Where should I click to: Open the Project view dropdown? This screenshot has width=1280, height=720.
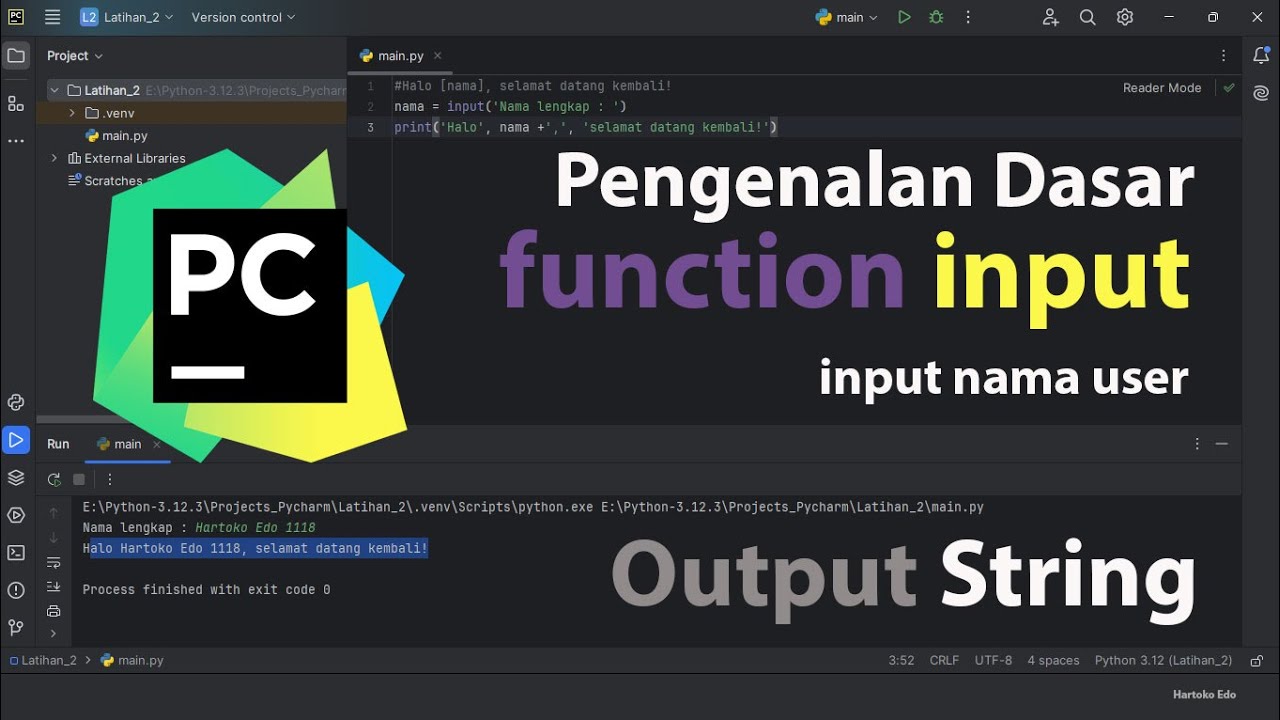tap(75, 56)
